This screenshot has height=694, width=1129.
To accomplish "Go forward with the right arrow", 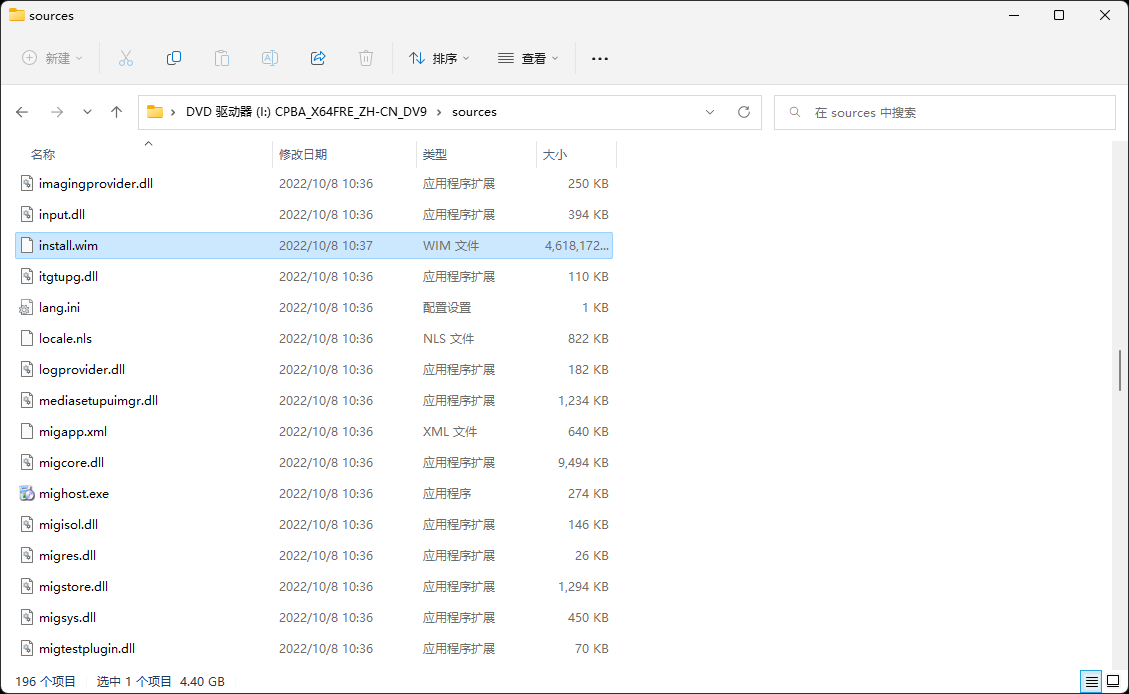I will pos(57,112).
